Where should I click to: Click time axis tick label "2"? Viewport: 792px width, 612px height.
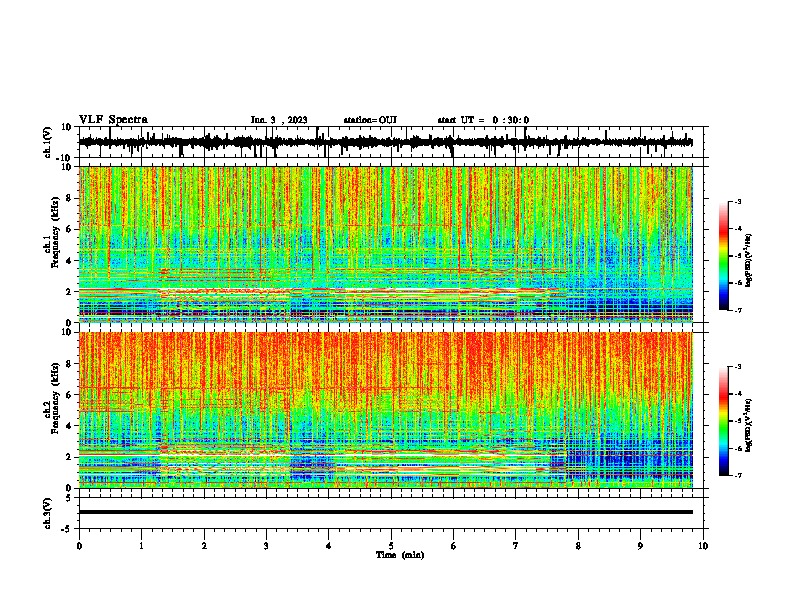tap(204, 546)
